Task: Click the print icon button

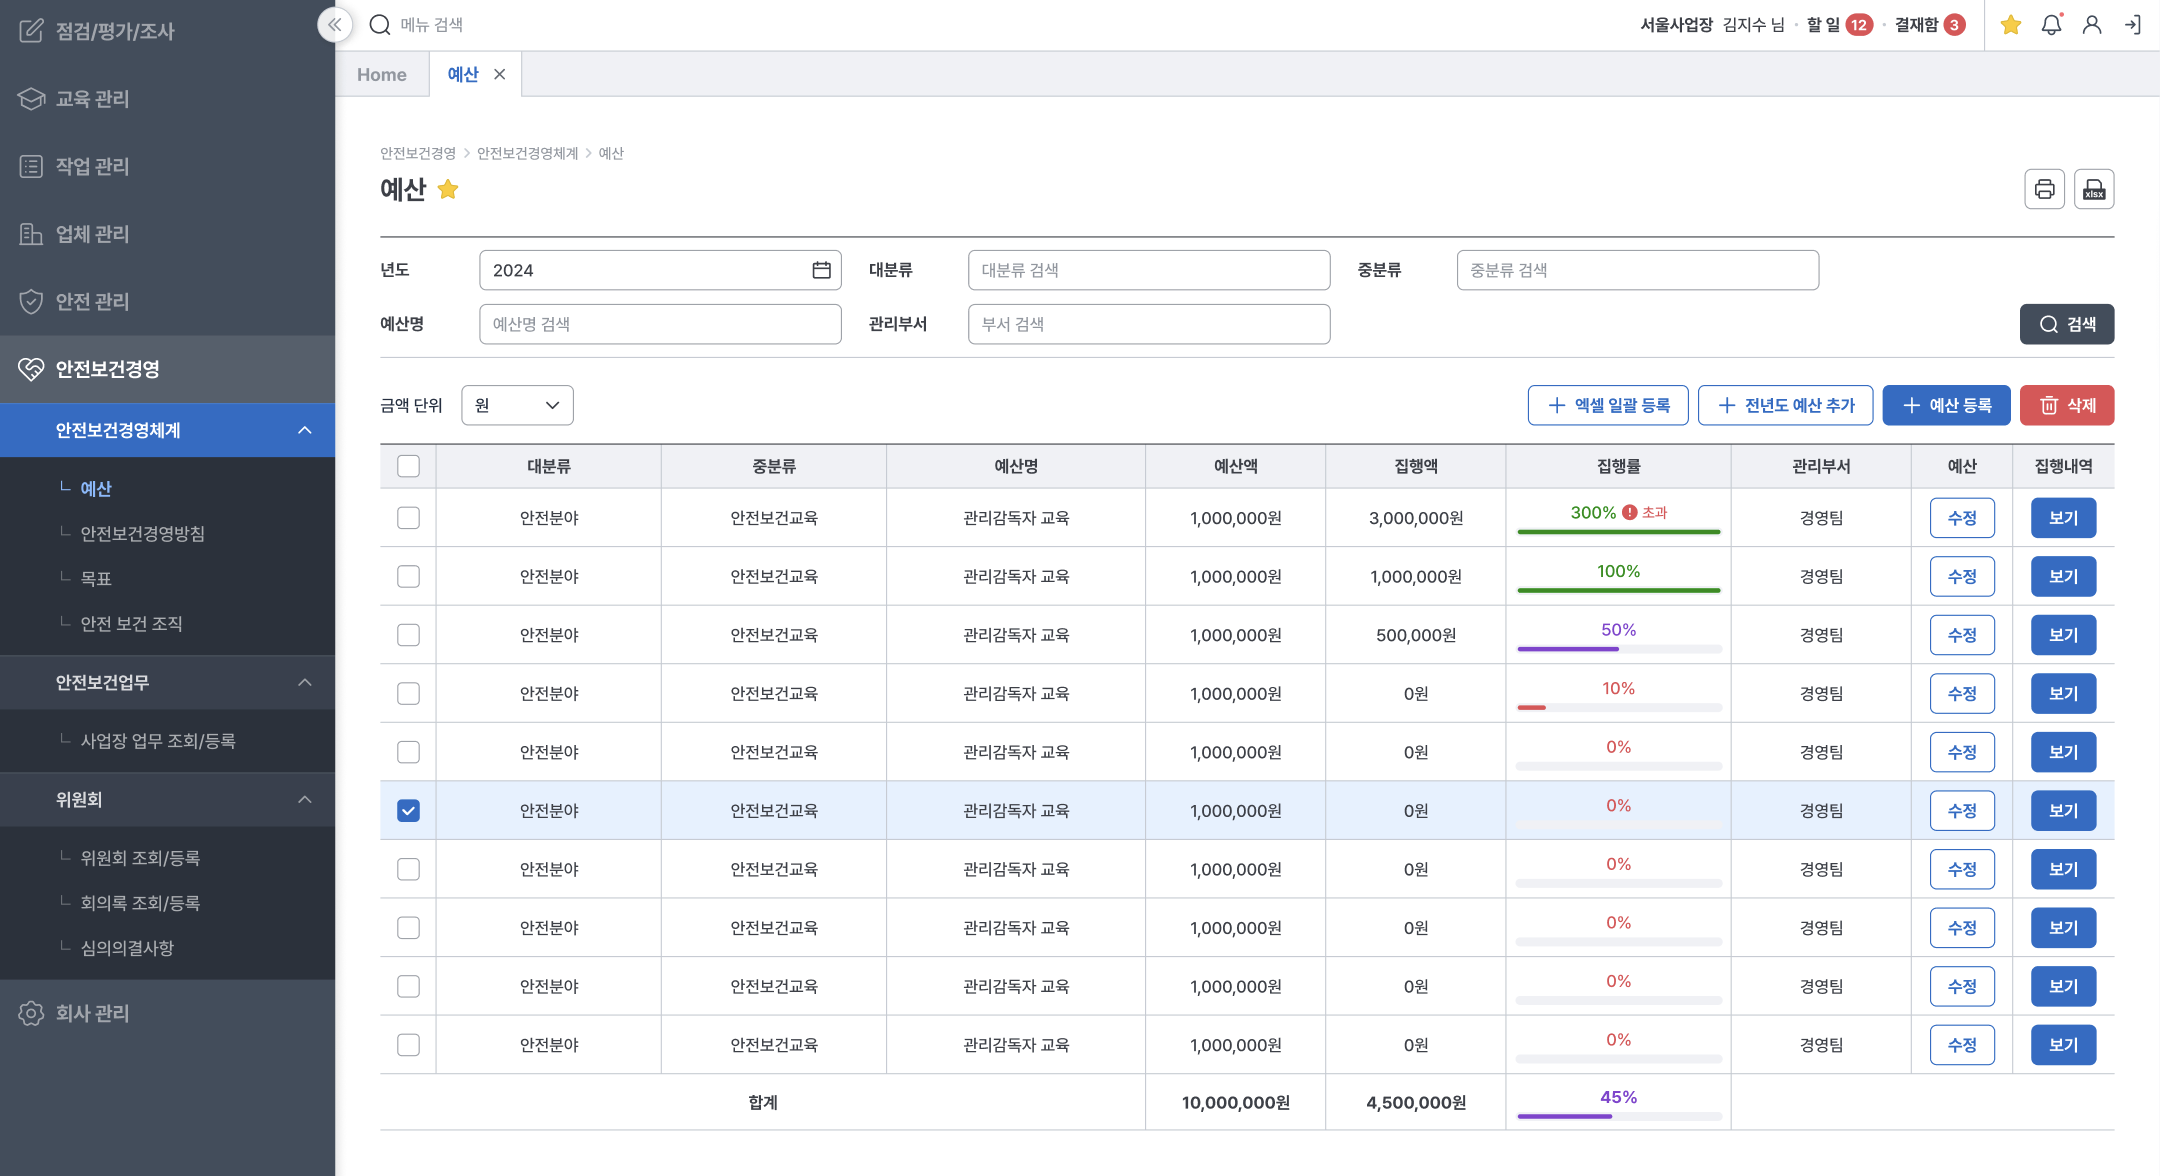Action: [2044, 189]
